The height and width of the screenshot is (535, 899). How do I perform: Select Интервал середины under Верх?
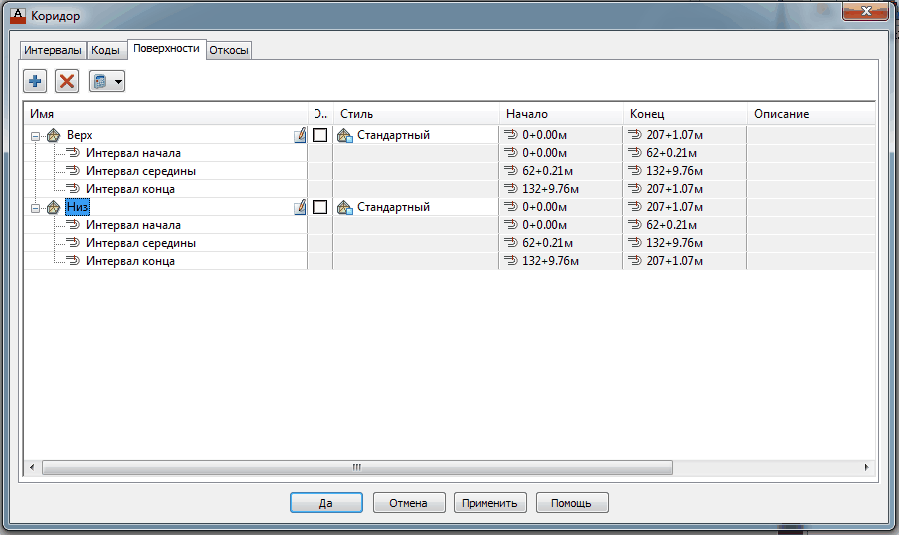point(140,171)
